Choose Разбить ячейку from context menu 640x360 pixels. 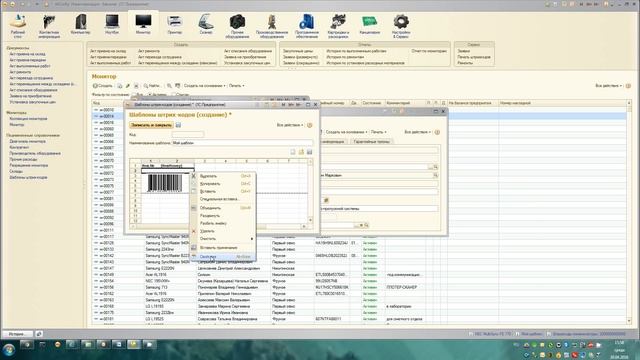click(x=223, y=223)
